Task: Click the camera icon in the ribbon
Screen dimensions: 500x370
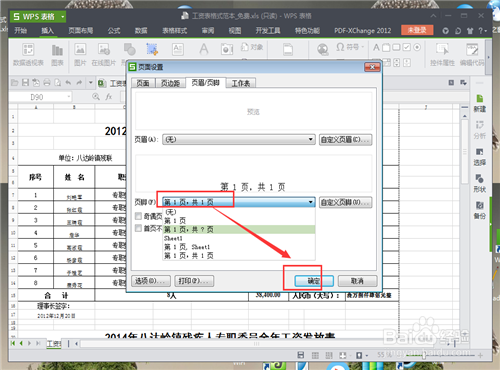Action: [x=227, y=50]
